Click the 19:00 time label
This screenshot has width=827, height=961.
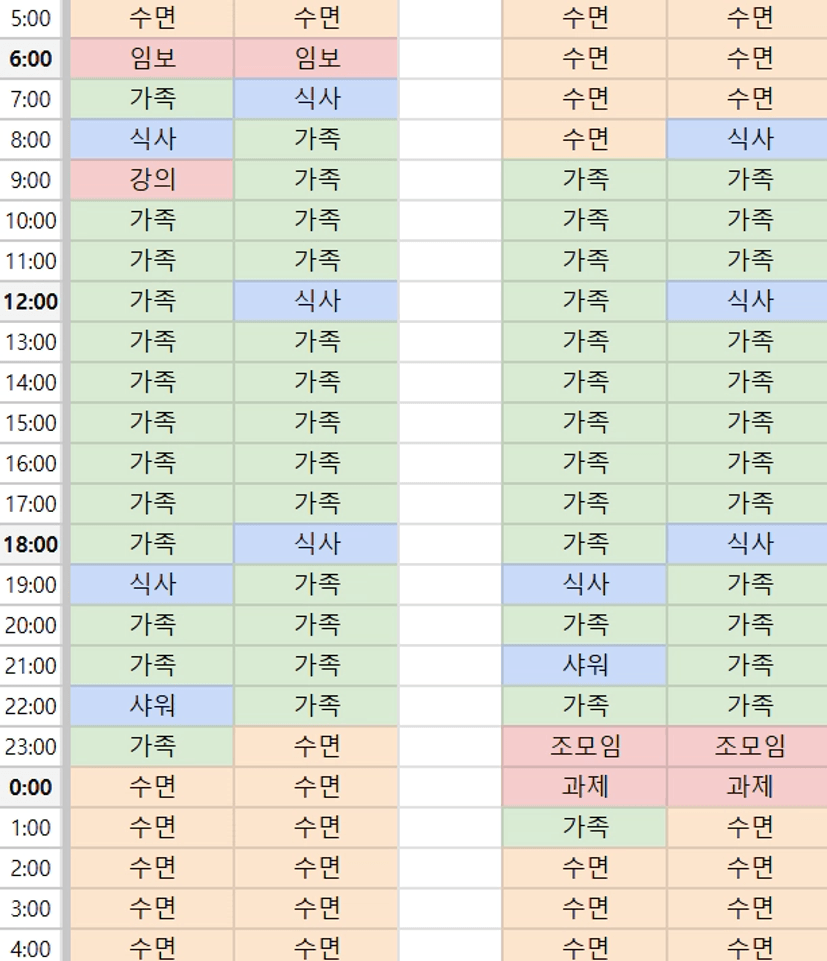[31, 585]
